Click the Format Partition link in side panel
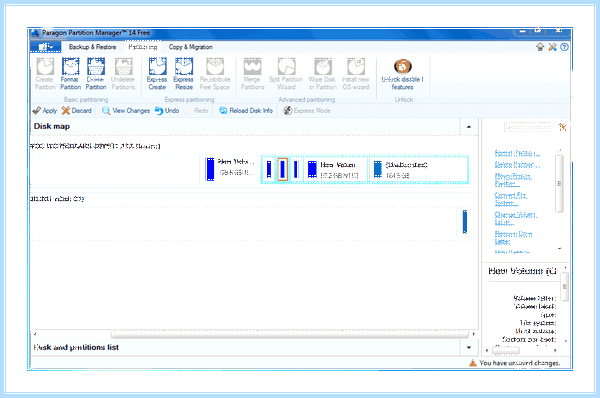This screenshot has width=600, height=398. click(x=517, y=153)
